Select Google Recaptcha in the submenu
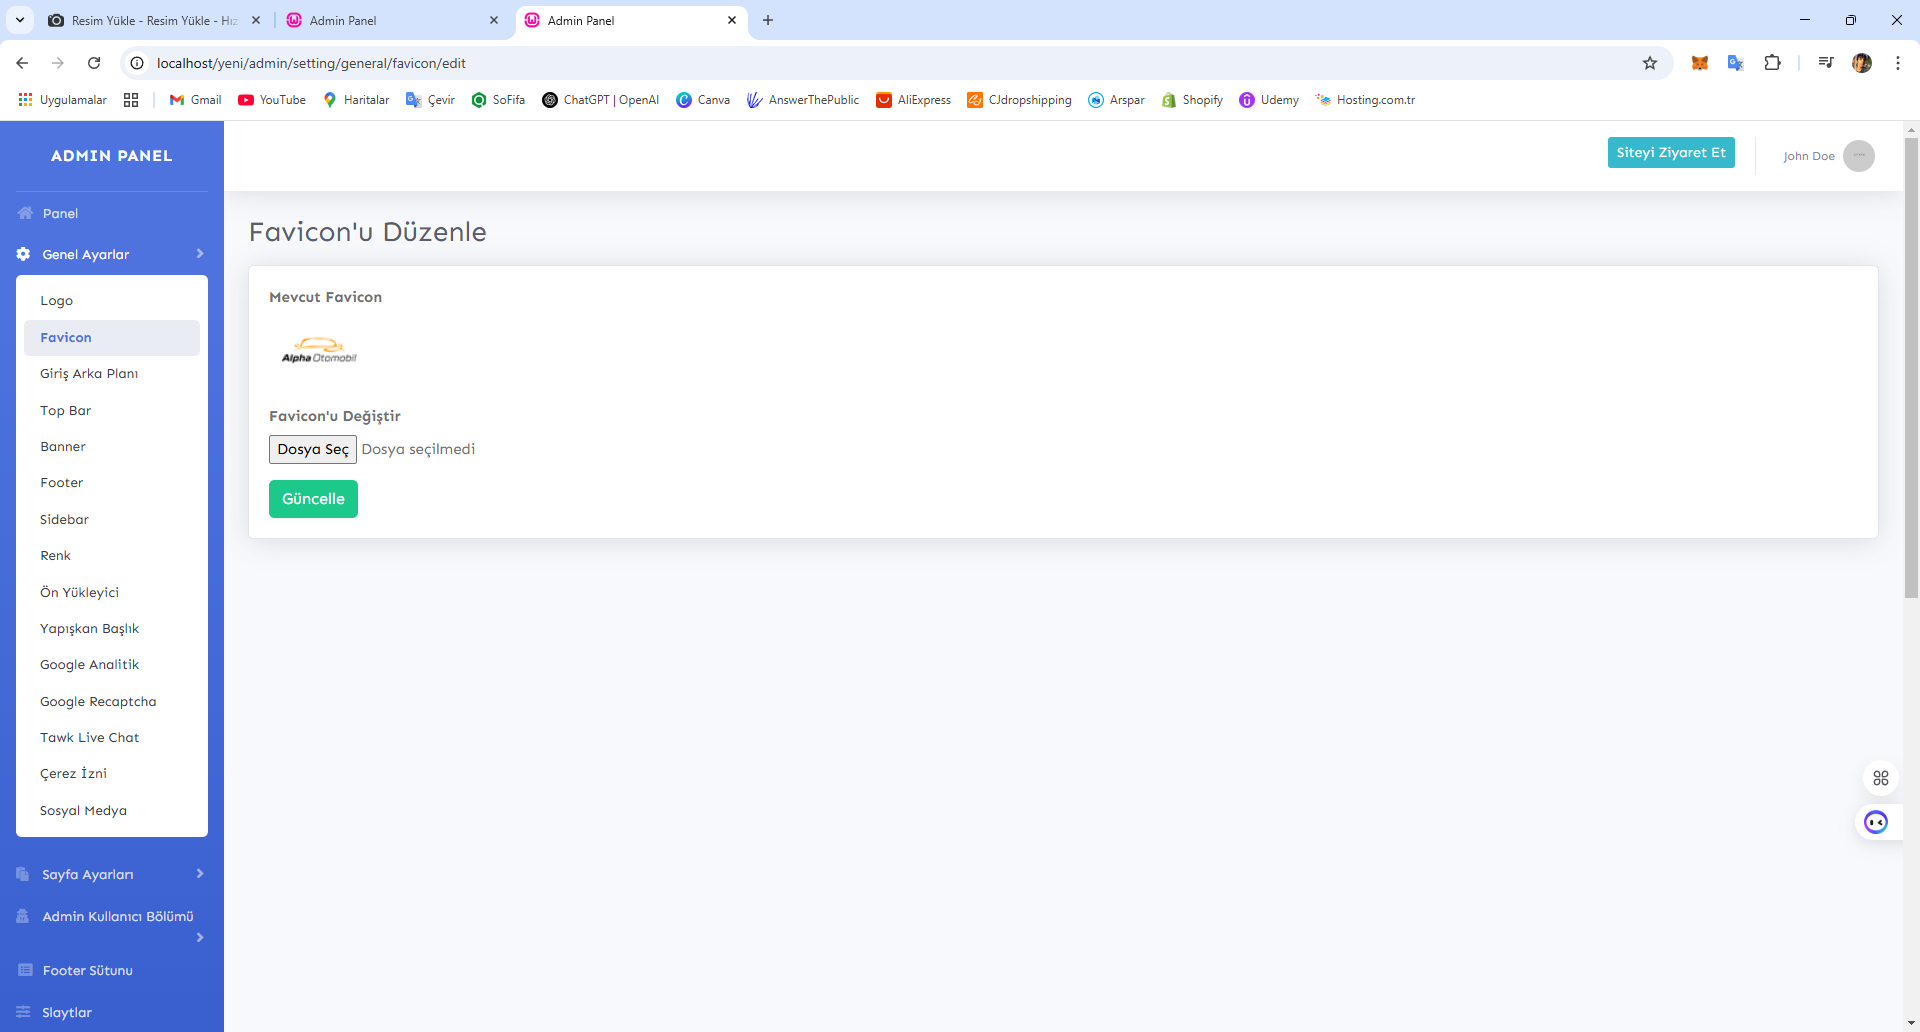Image resolution: width=1920 pixels, height=1032 pixels. point(98,701)
